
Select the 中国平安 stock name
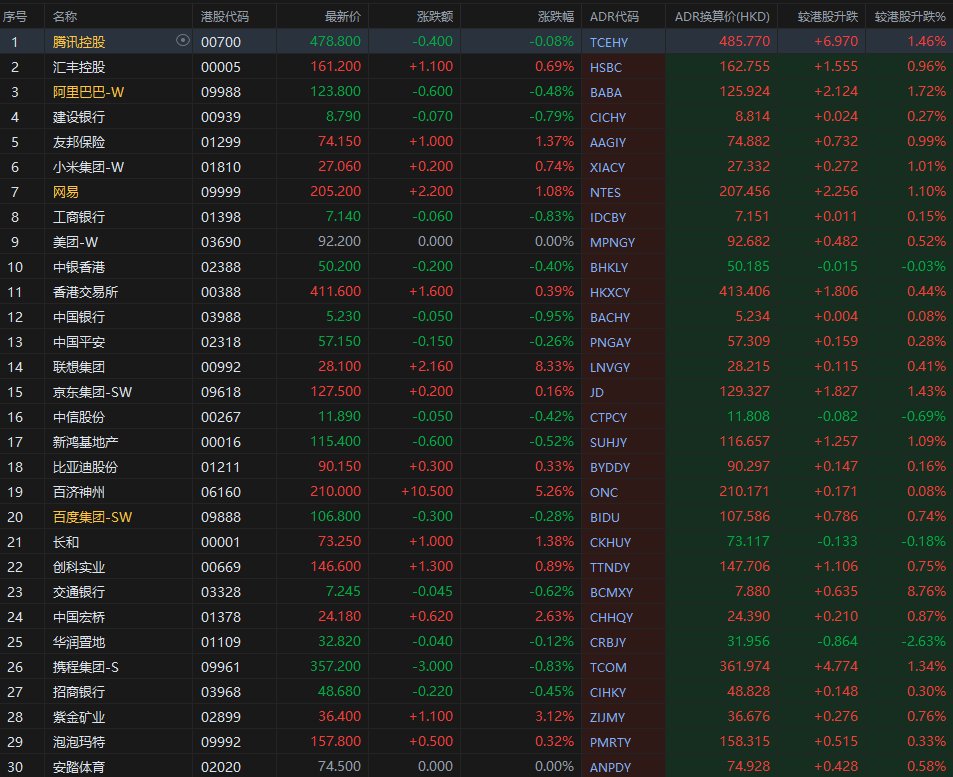(79, 342)
